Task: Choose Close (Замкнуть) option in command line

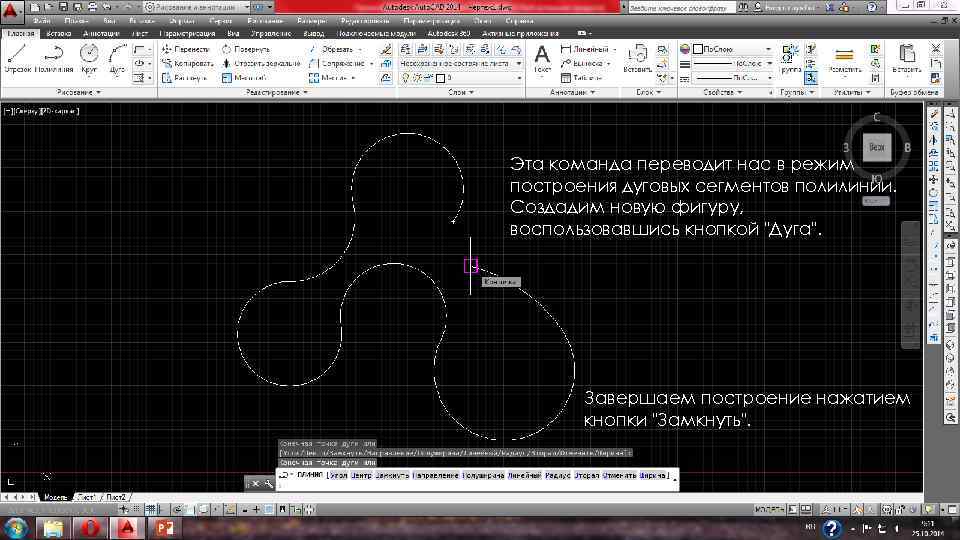Action: [x=390, y=475]
